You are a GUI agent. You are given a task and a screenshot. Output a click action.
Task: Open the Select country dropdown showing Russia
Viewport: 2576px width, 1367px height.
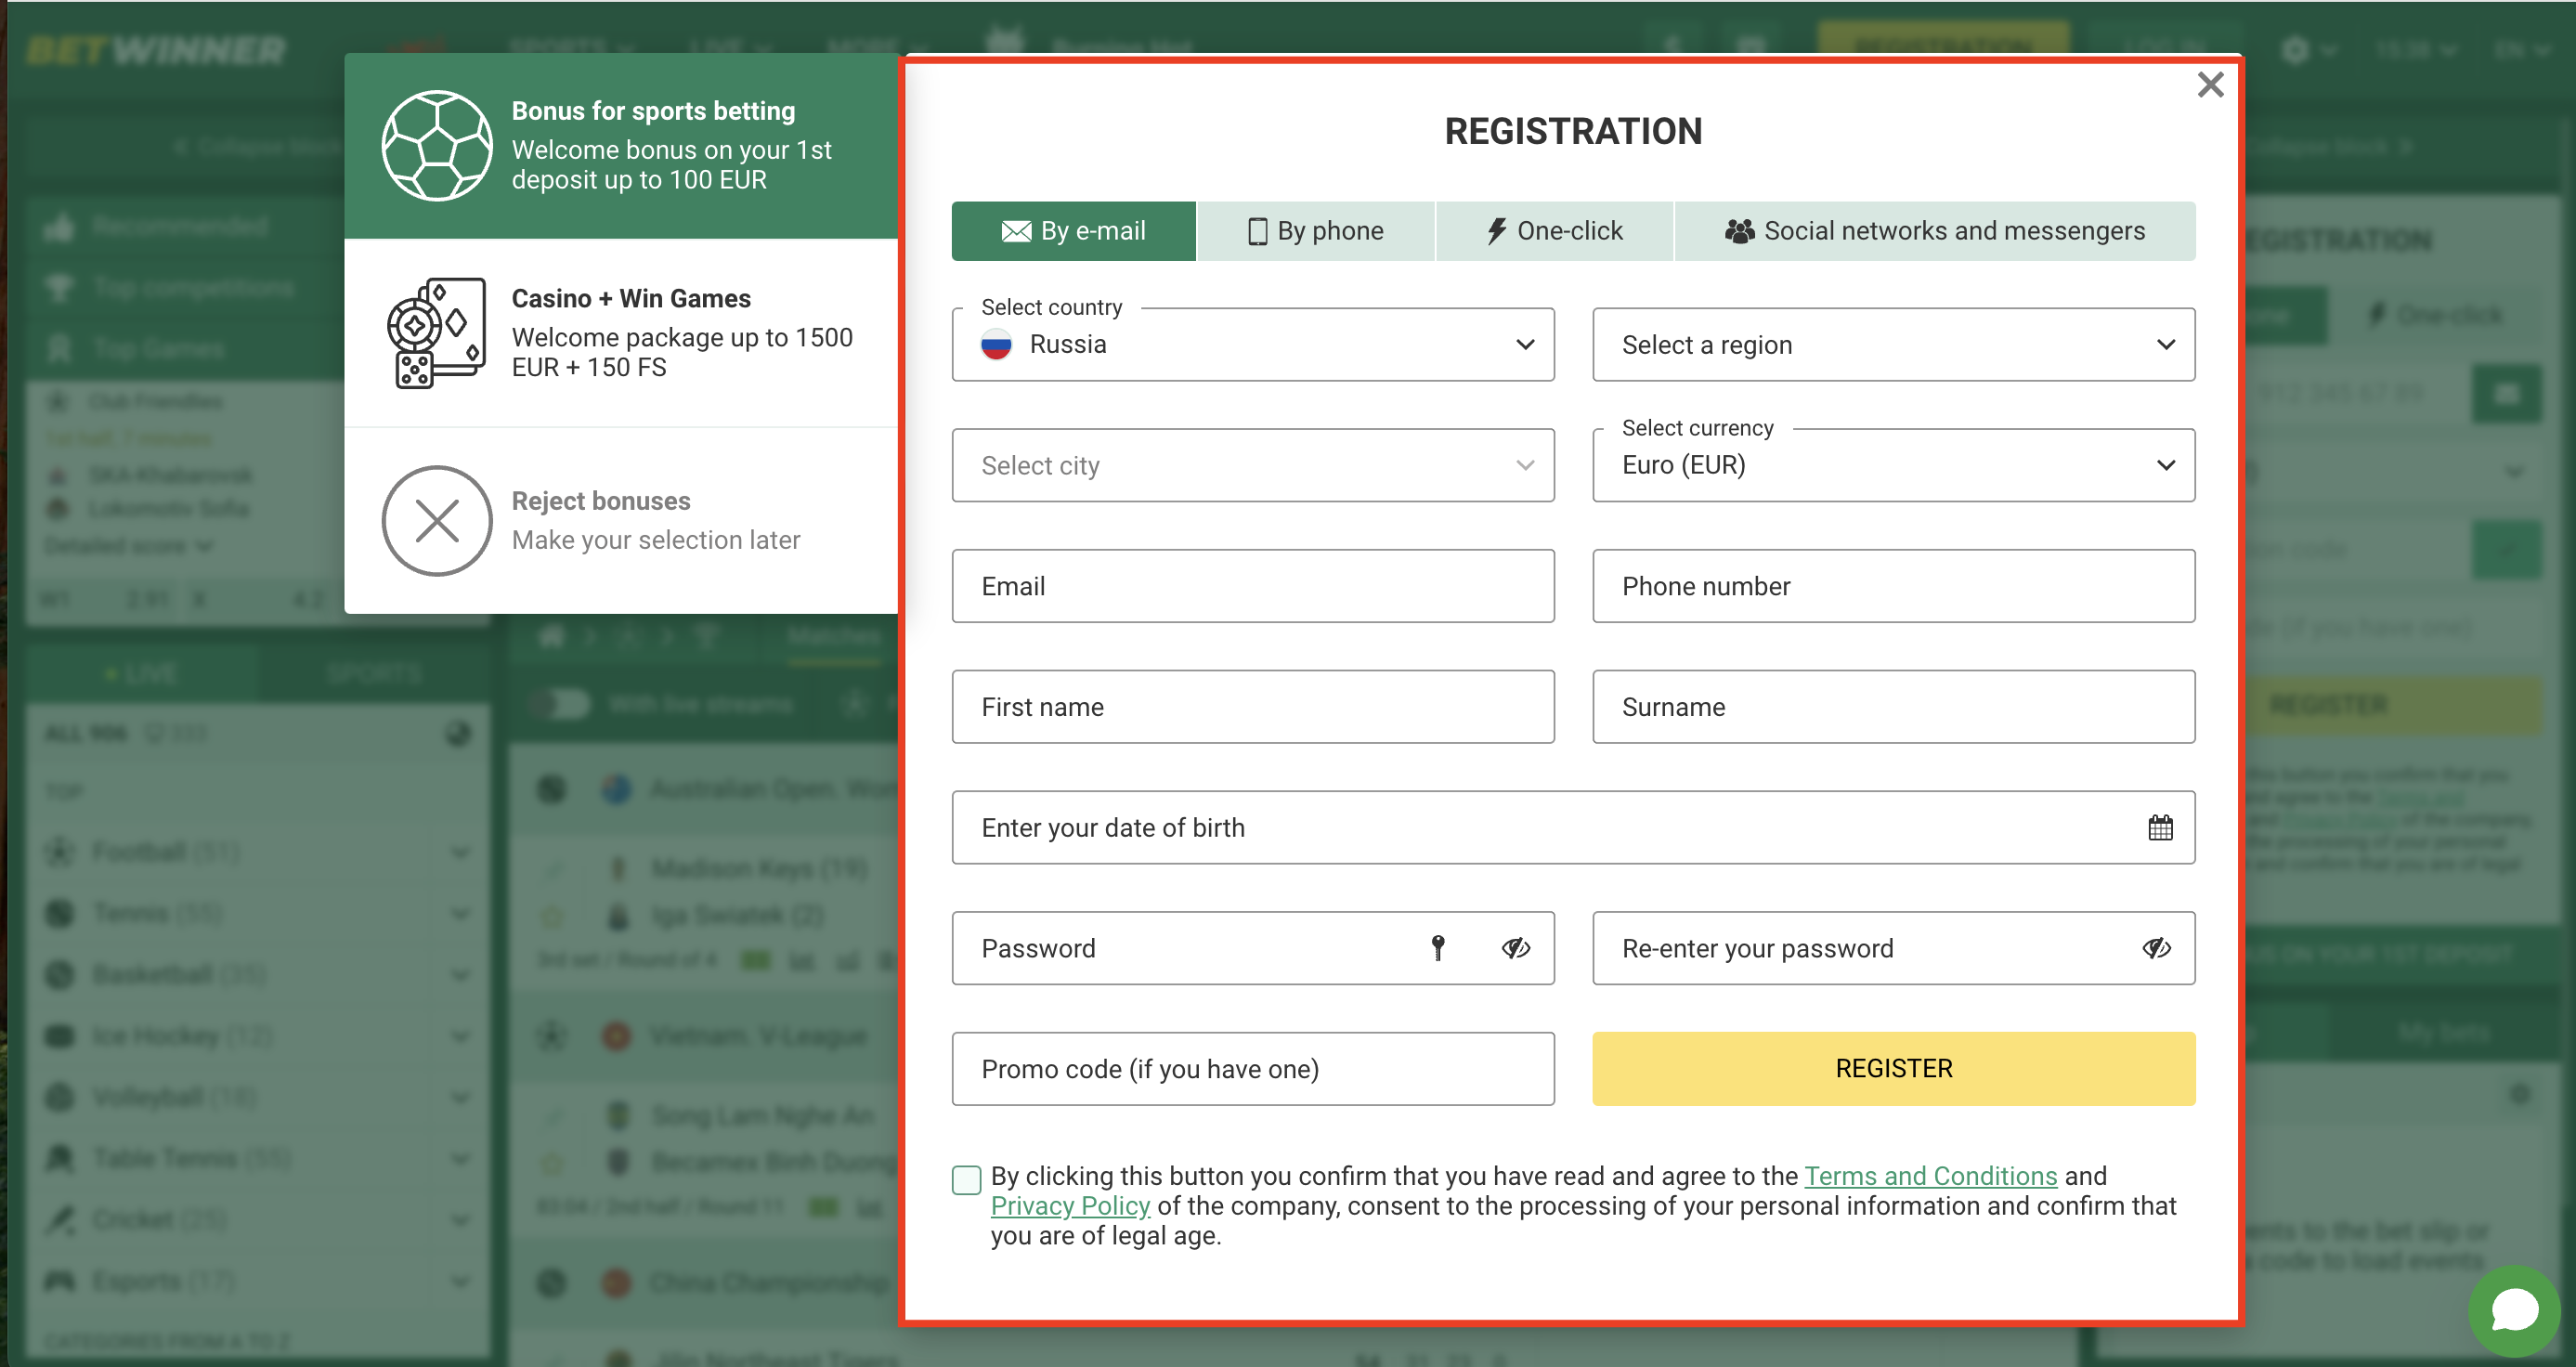pyautogui.click(x=1253, y=344)
